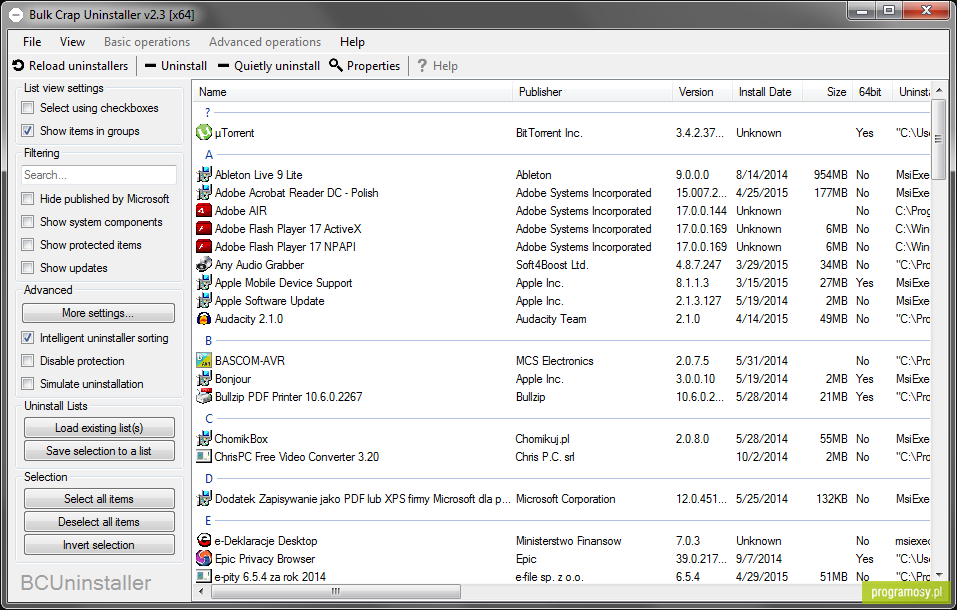Click the Select all items button
Image resolution: width=957 pixels, height=610 pixels.
pos(99,499)
